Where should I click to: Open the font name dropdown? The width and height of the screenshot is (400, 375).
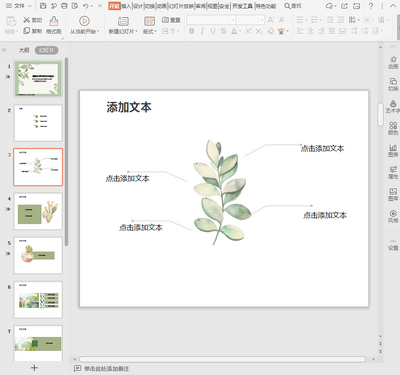[233, 20]
